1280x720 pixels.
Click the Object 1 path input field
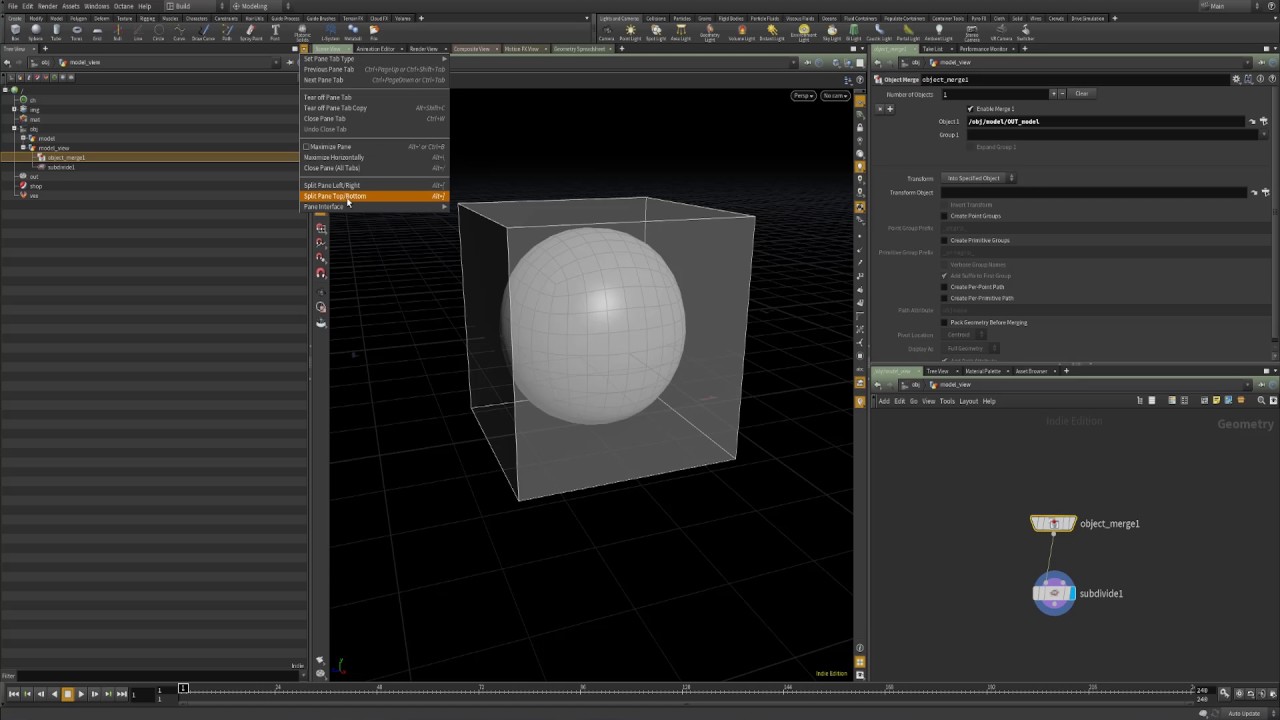1104,121
